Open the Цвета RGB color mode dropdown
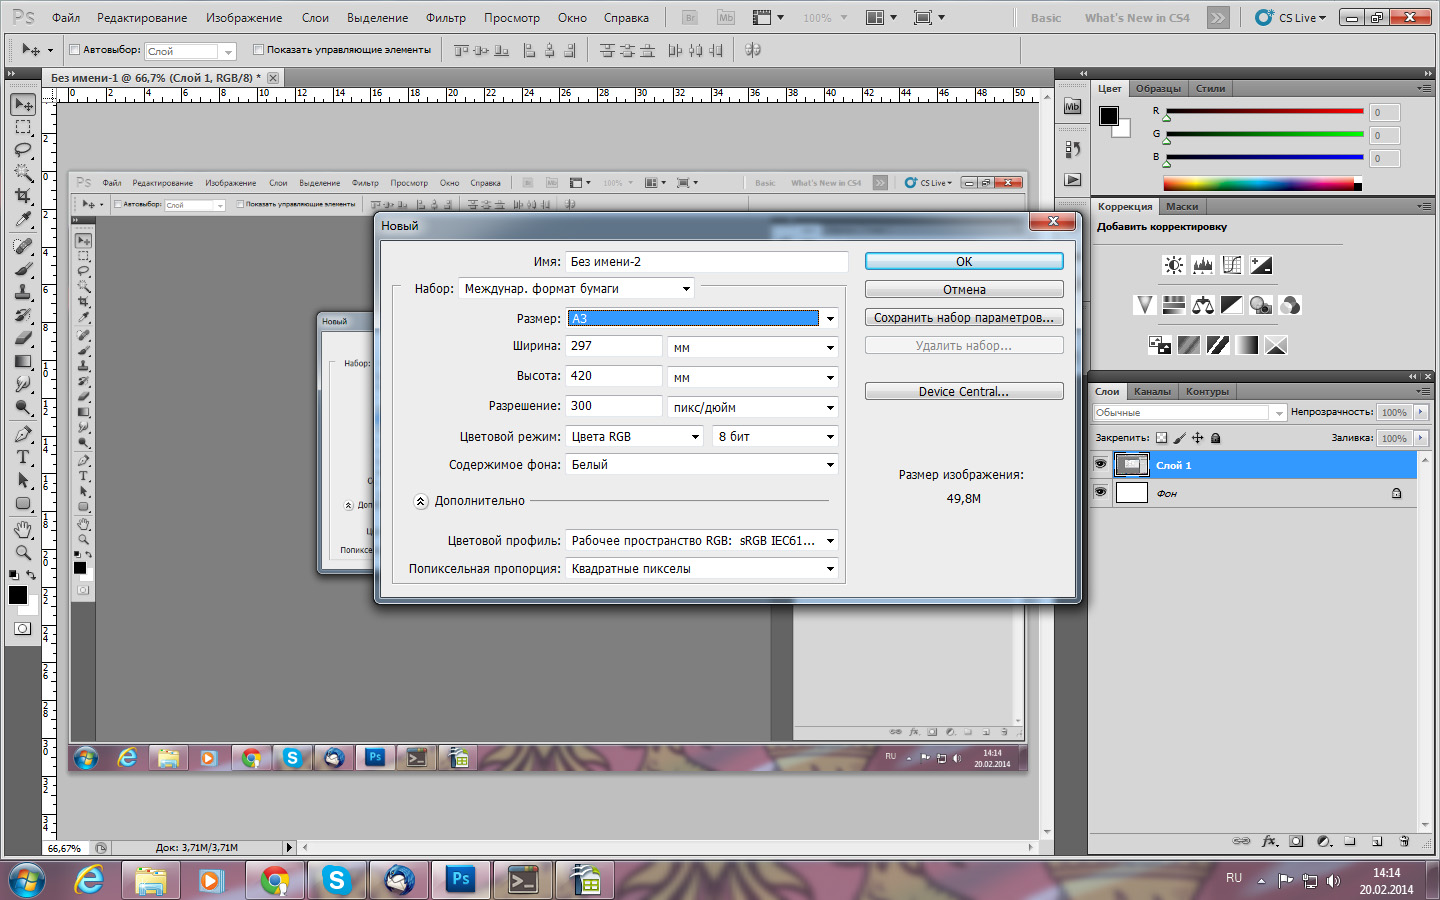This screenshot has width=1440, height=900. tap(635, 436)
